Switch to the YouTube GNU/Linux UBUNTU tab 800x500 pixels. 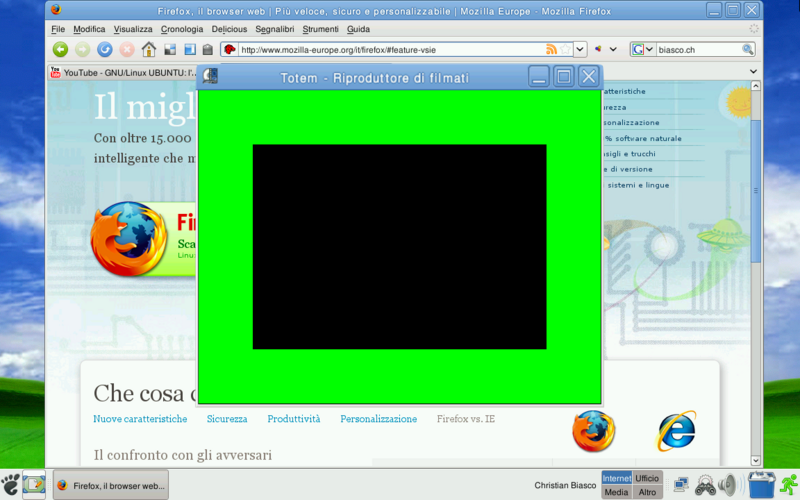[x=123, y=73]
